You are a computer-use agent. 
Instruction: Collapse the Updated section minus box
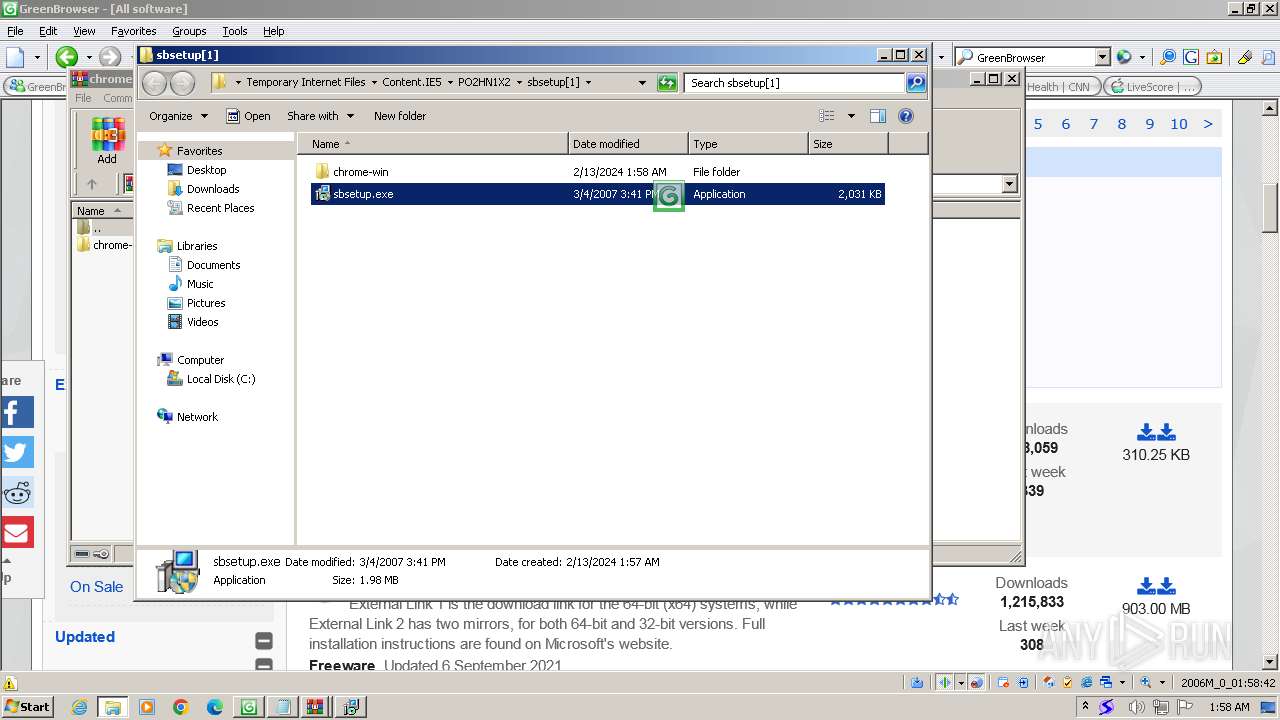[x=264, y=641]
